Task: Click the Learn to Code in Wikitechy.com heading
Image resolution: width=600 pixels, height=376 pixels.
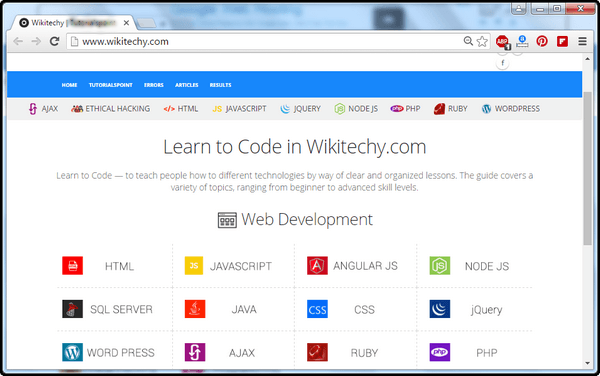Action: point(295,147)
